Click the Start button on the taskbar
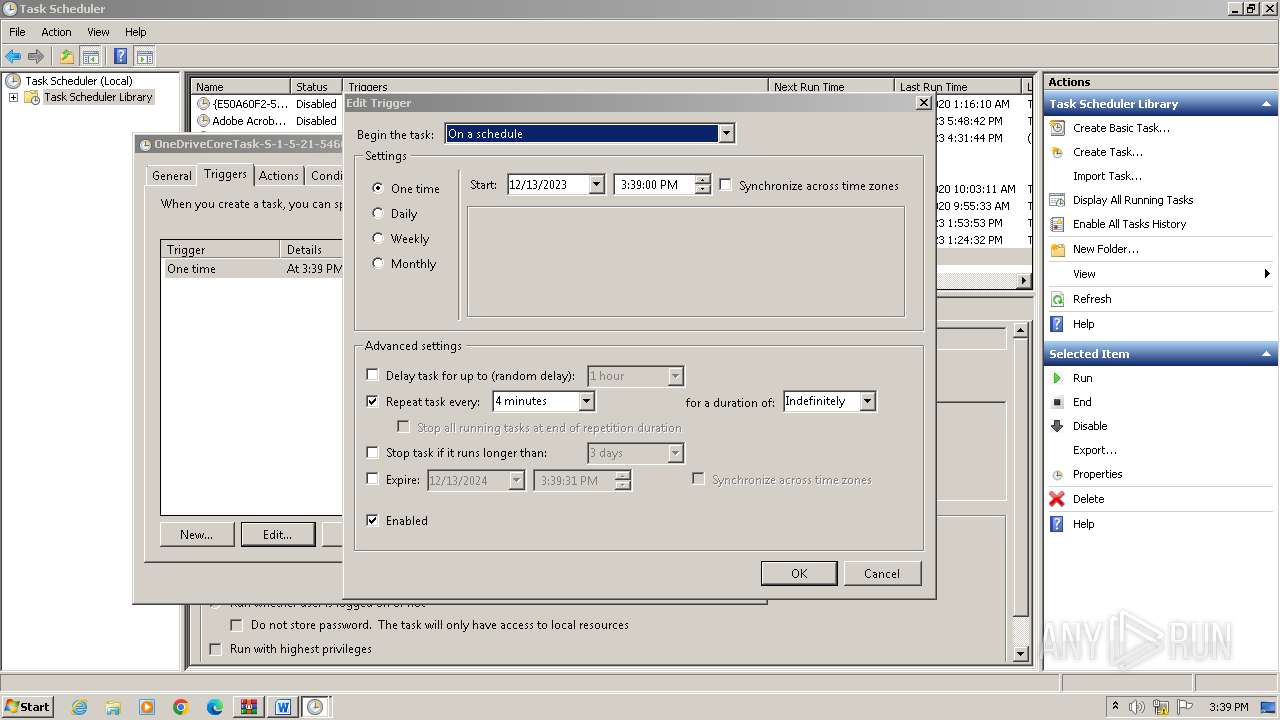Viewport: 1280px width, 720px height. (28, 706)
